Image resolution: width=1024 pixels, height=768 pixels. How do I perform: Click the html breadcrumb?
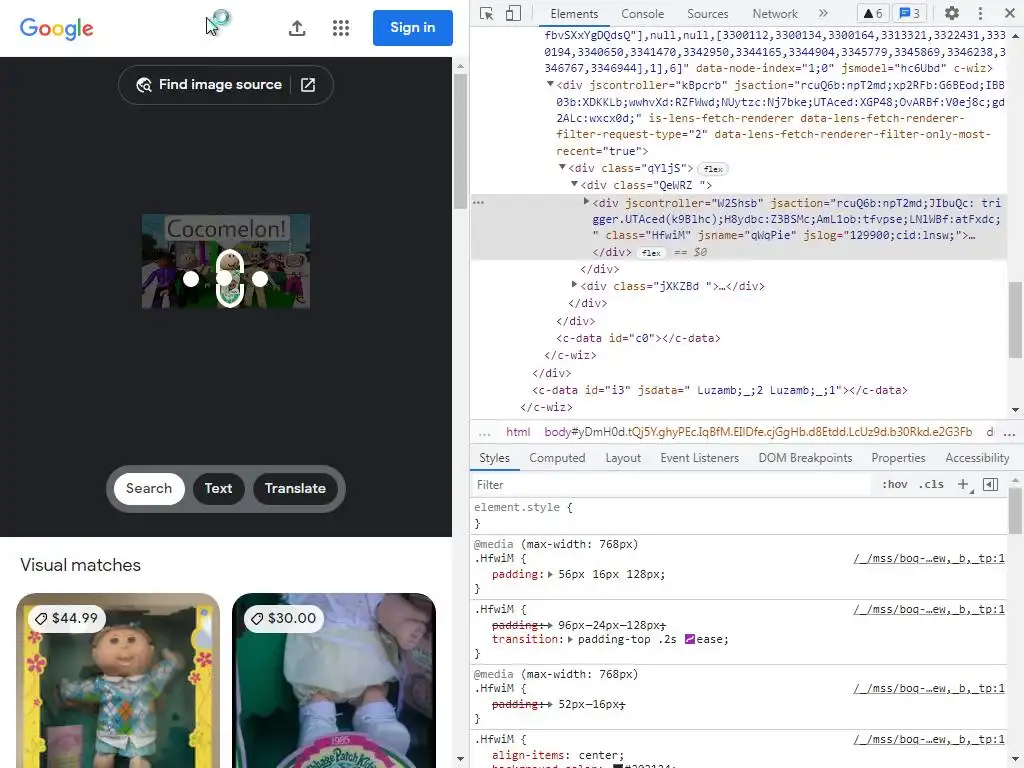(518, 432)
